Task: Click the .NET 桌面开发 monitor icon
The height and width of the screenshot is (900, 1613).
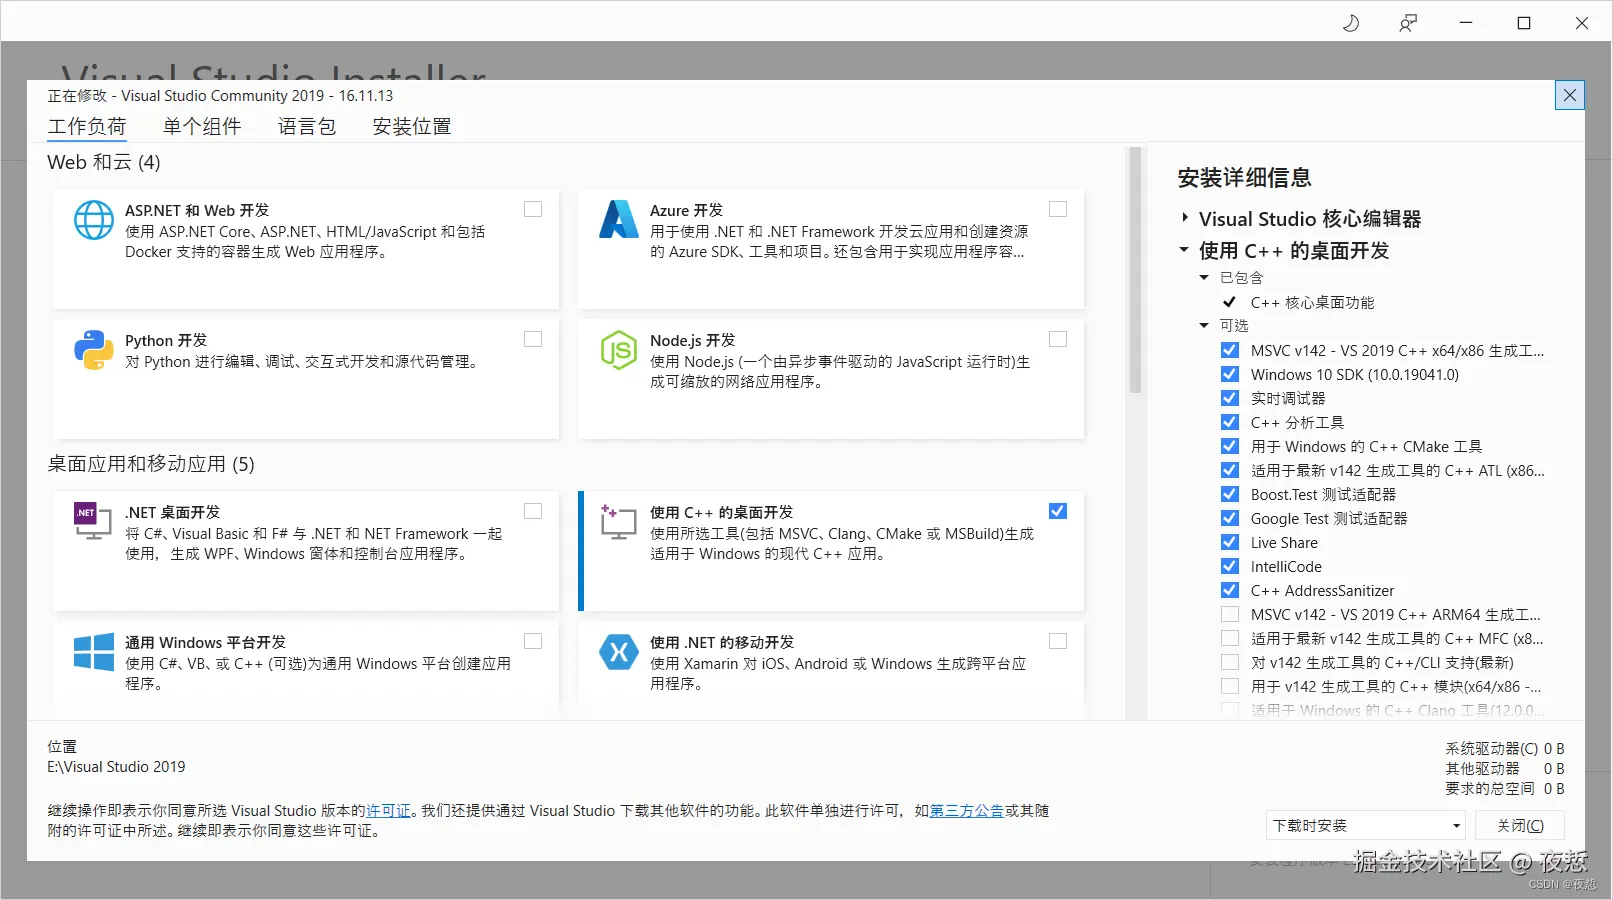Action: pyautogui.click(x=93, y=521)
